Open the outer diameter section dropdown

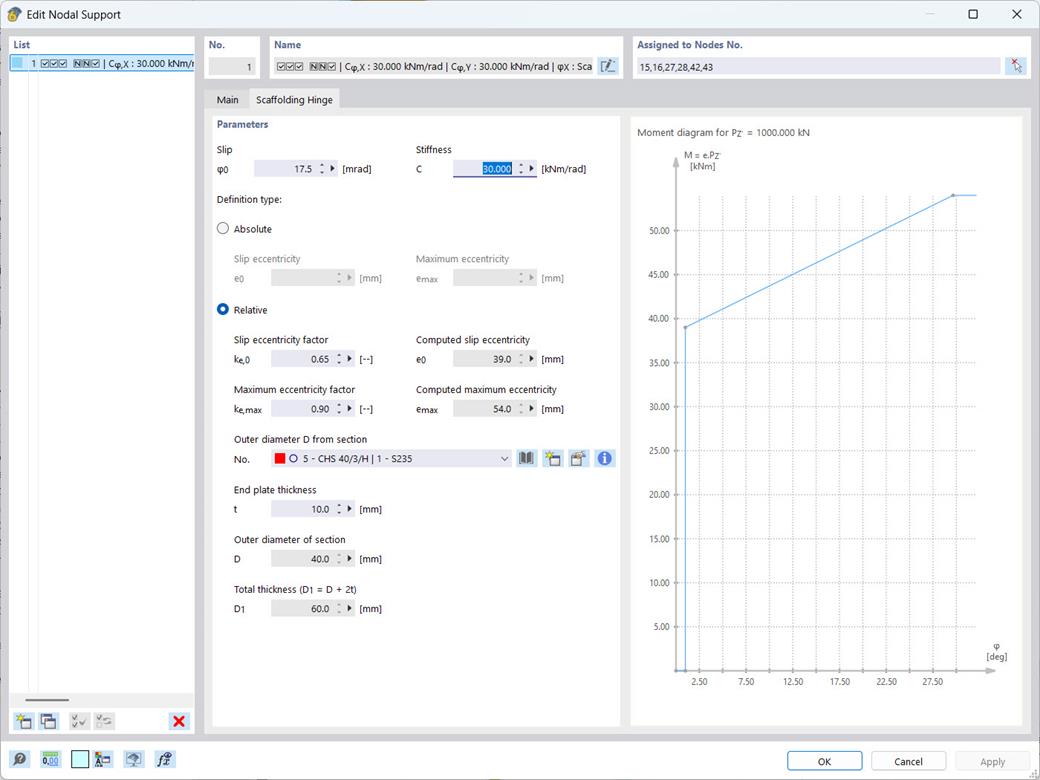(505, 458)
